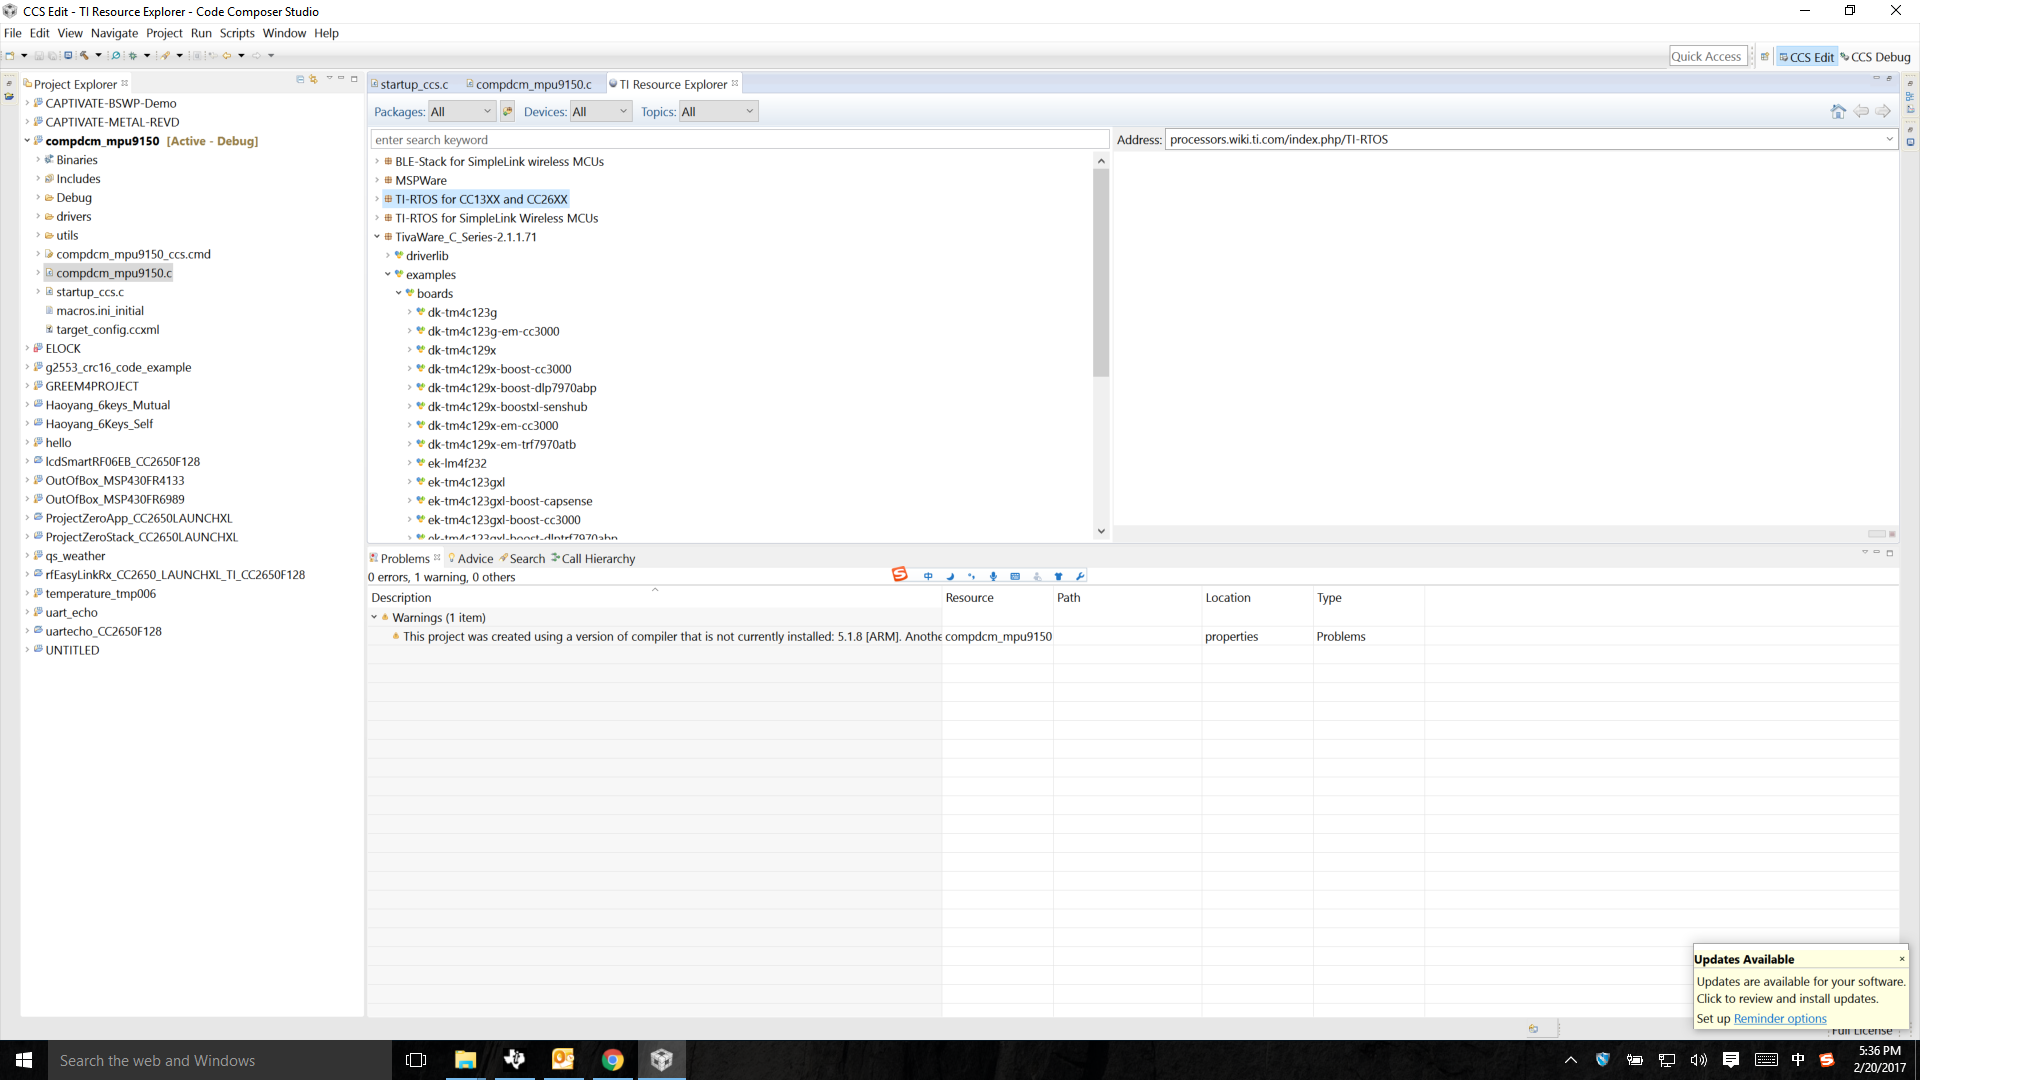Open the Devices dropdown
The height and width of the screenshot is (1080, 2028).
600,112
